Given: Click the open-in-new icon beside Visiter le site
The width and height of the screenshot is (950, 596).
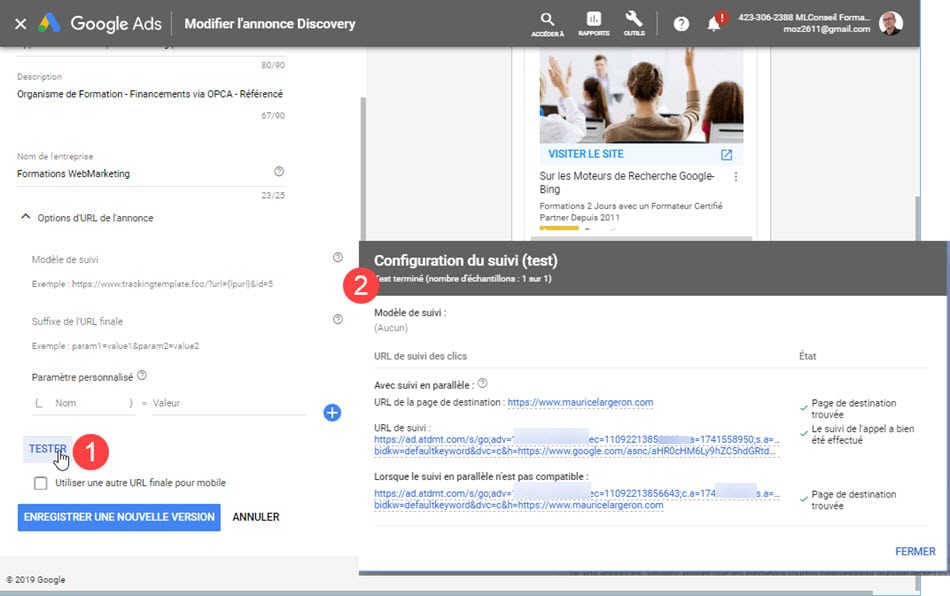Looking at the screenshot, I should tap(727, 155).
